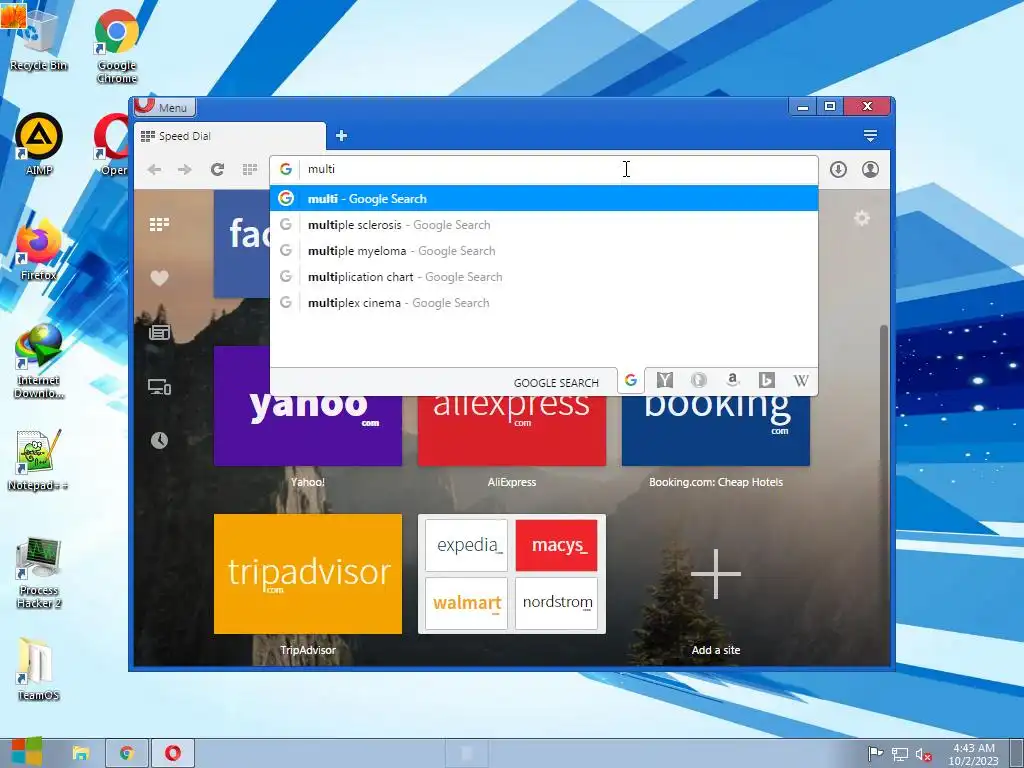Image resolution: width=1024 pixels, height=768 pixels.
Task: Open history clock icon in sidebar
Action: 159,440
